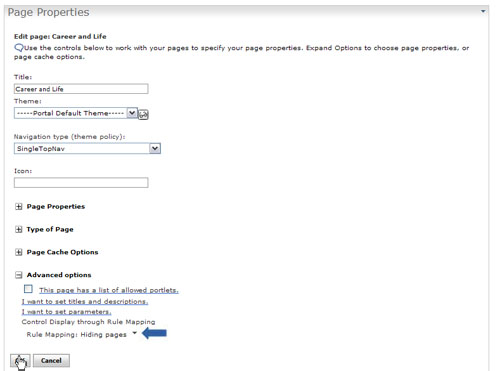Screen dimensions: 500x371
Task: Click the Advanced options section label
Action: (x=59, y=275)
